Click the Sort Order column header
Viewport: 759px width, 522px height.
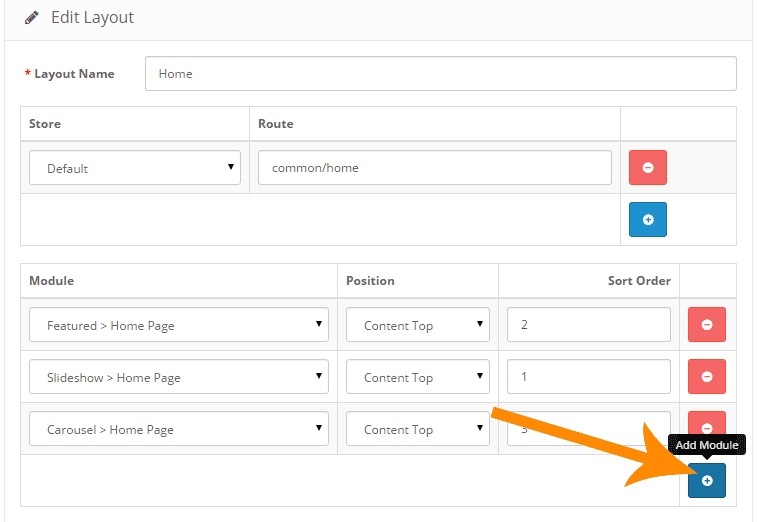639,280
